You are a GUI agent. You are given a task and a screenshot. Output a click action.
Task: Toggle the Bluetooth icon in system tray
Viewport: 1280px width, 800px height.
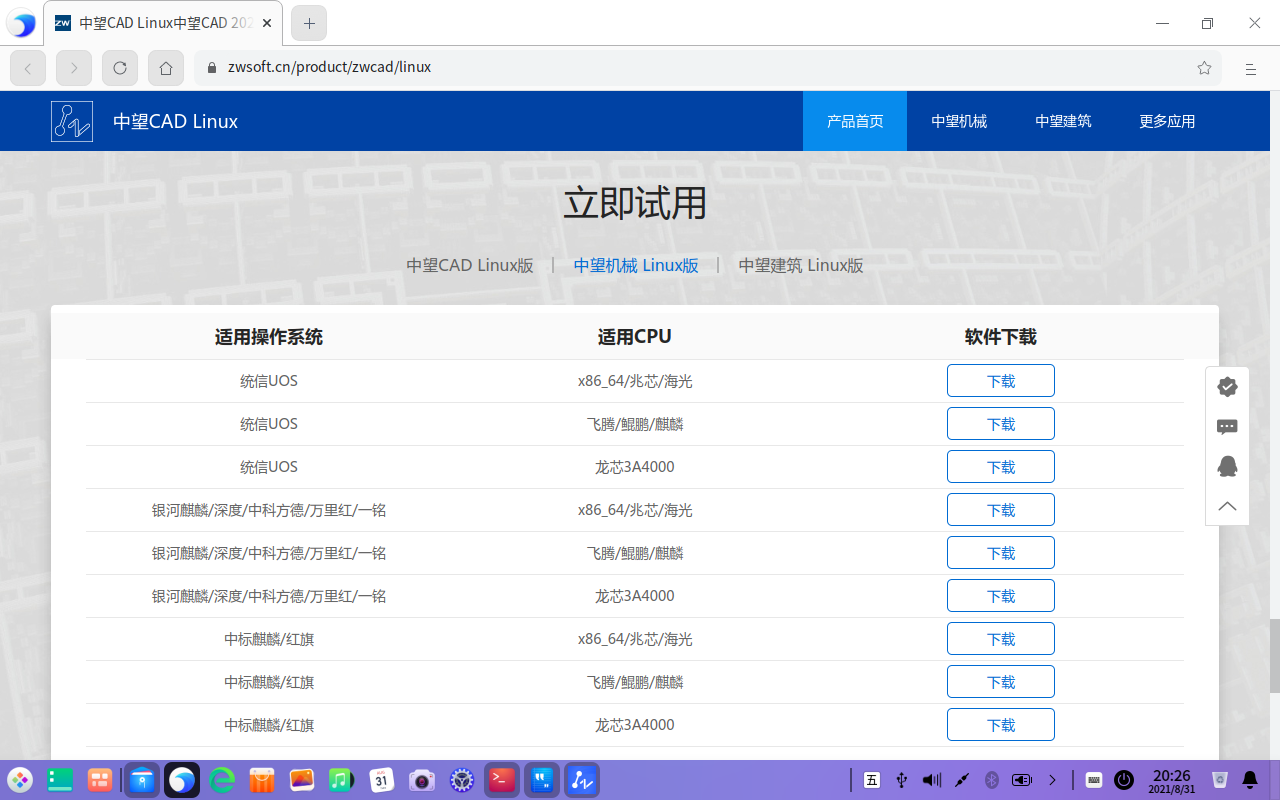tap(992, 779)
